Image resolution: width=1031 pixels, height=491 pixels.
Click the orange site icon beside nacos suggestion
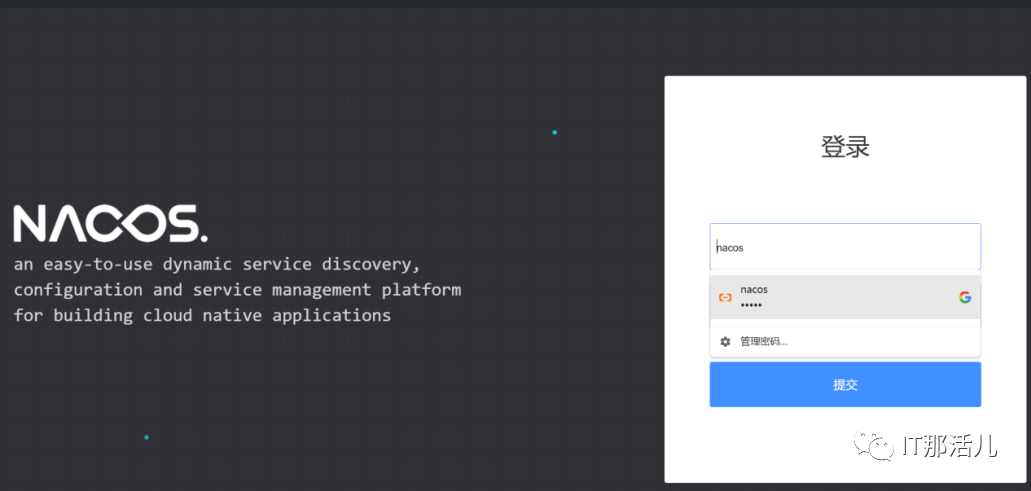coord(725,298)
